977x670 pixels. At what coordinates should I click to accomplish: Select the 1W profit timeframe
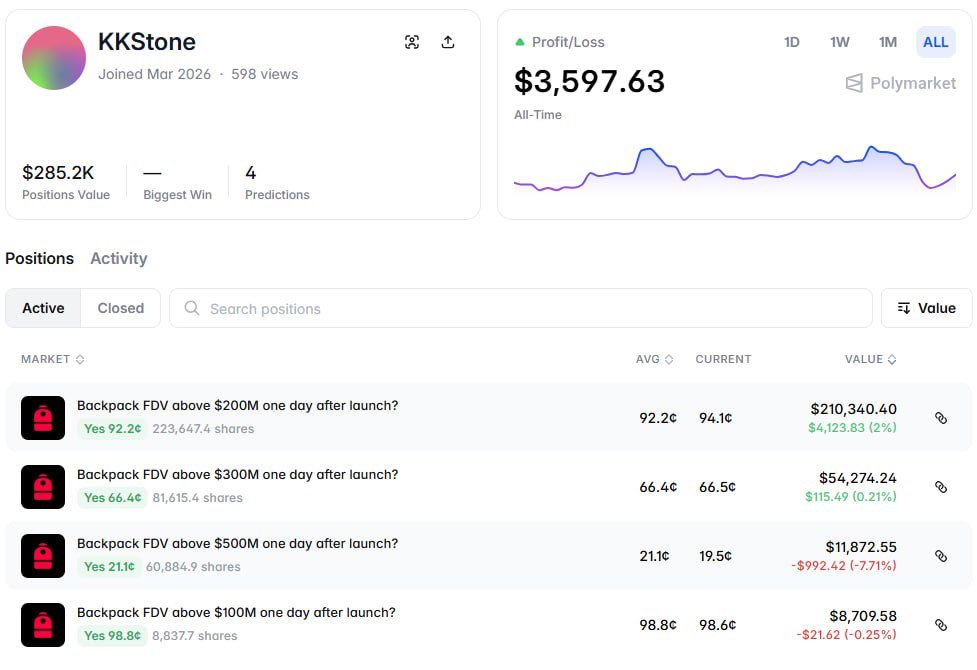839,42
